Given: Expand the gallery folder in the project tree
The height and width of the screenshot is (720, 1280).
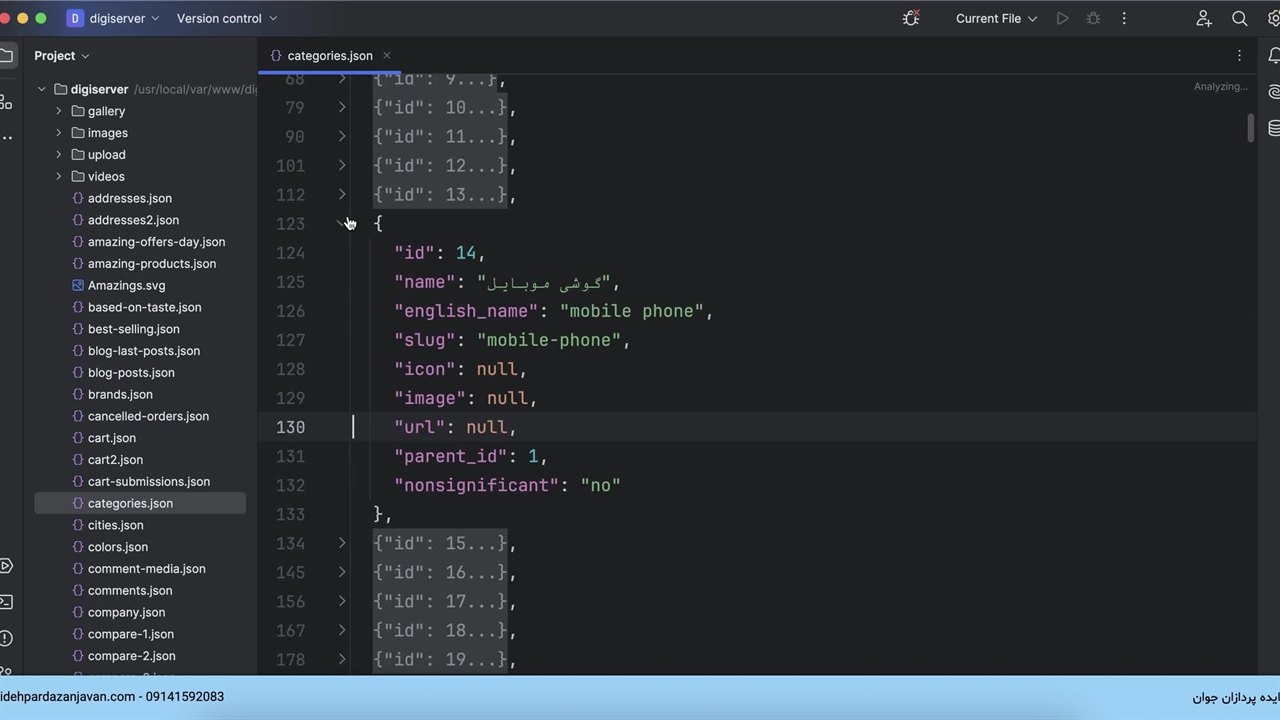Looking at the screenshot, I should coord(59,111).
